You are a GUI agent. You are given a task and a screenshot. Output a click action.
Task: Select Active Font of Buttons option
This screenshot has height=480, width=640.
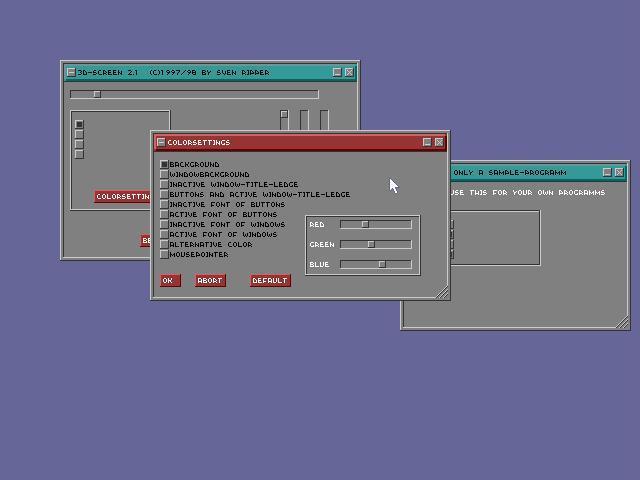tap(165, 214)
